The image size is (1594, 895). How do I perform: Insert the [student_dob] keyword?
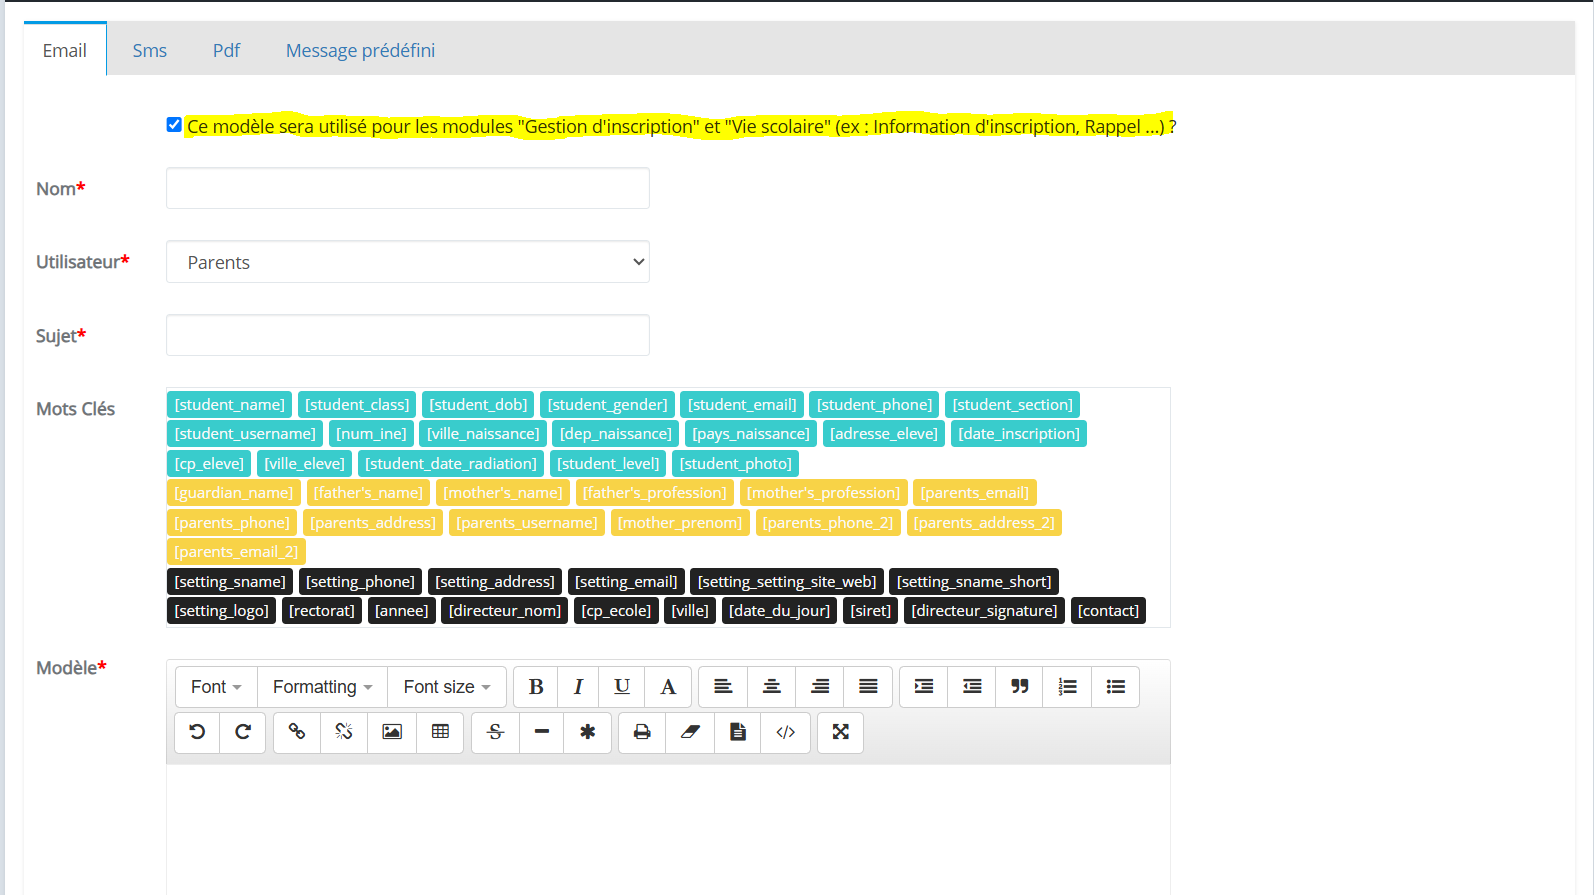tap(478, 405)
